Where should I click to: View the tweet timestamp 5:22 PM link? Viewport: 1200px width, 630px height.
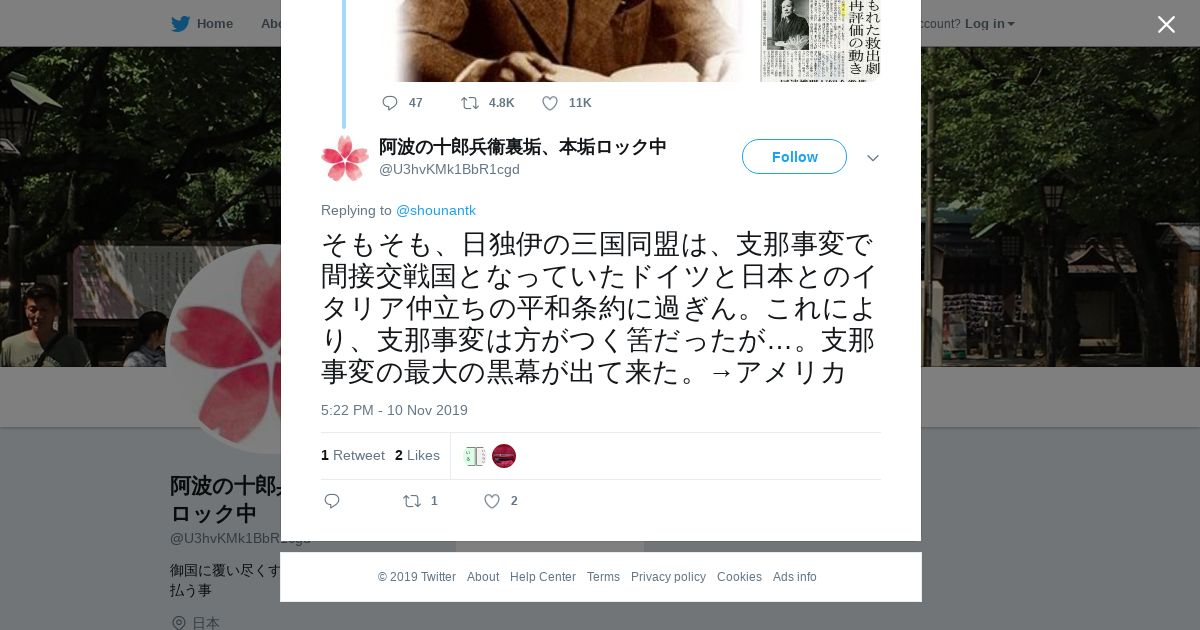[394, 410]
